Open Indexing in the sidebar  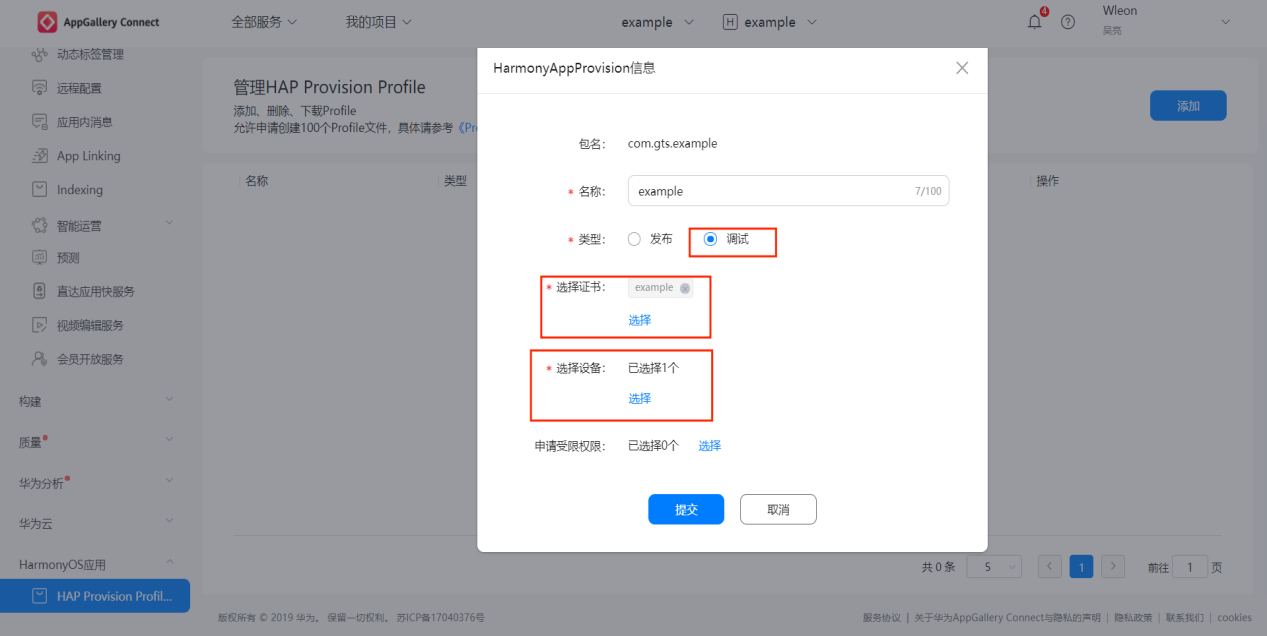tap(80, 190)
